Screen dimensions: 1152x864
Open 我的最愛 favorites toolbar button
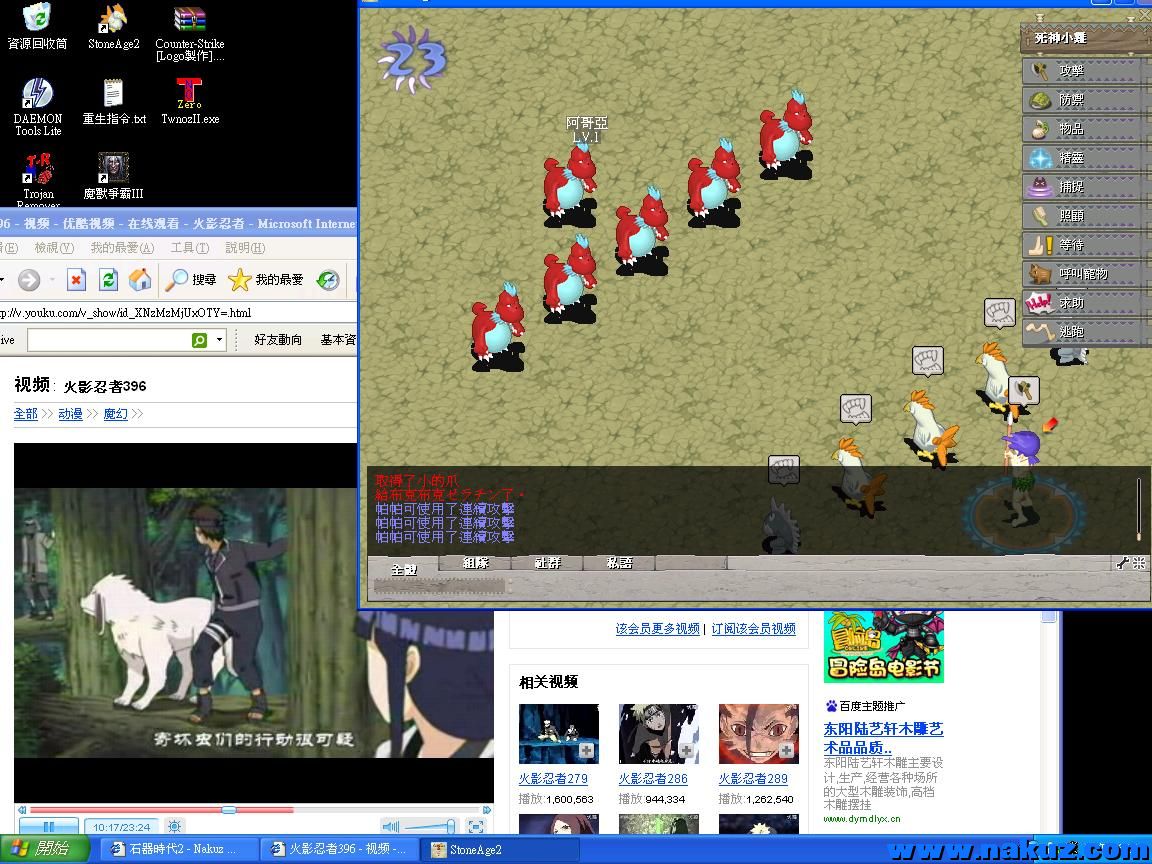pyautogui.click(x=265, y=280)
